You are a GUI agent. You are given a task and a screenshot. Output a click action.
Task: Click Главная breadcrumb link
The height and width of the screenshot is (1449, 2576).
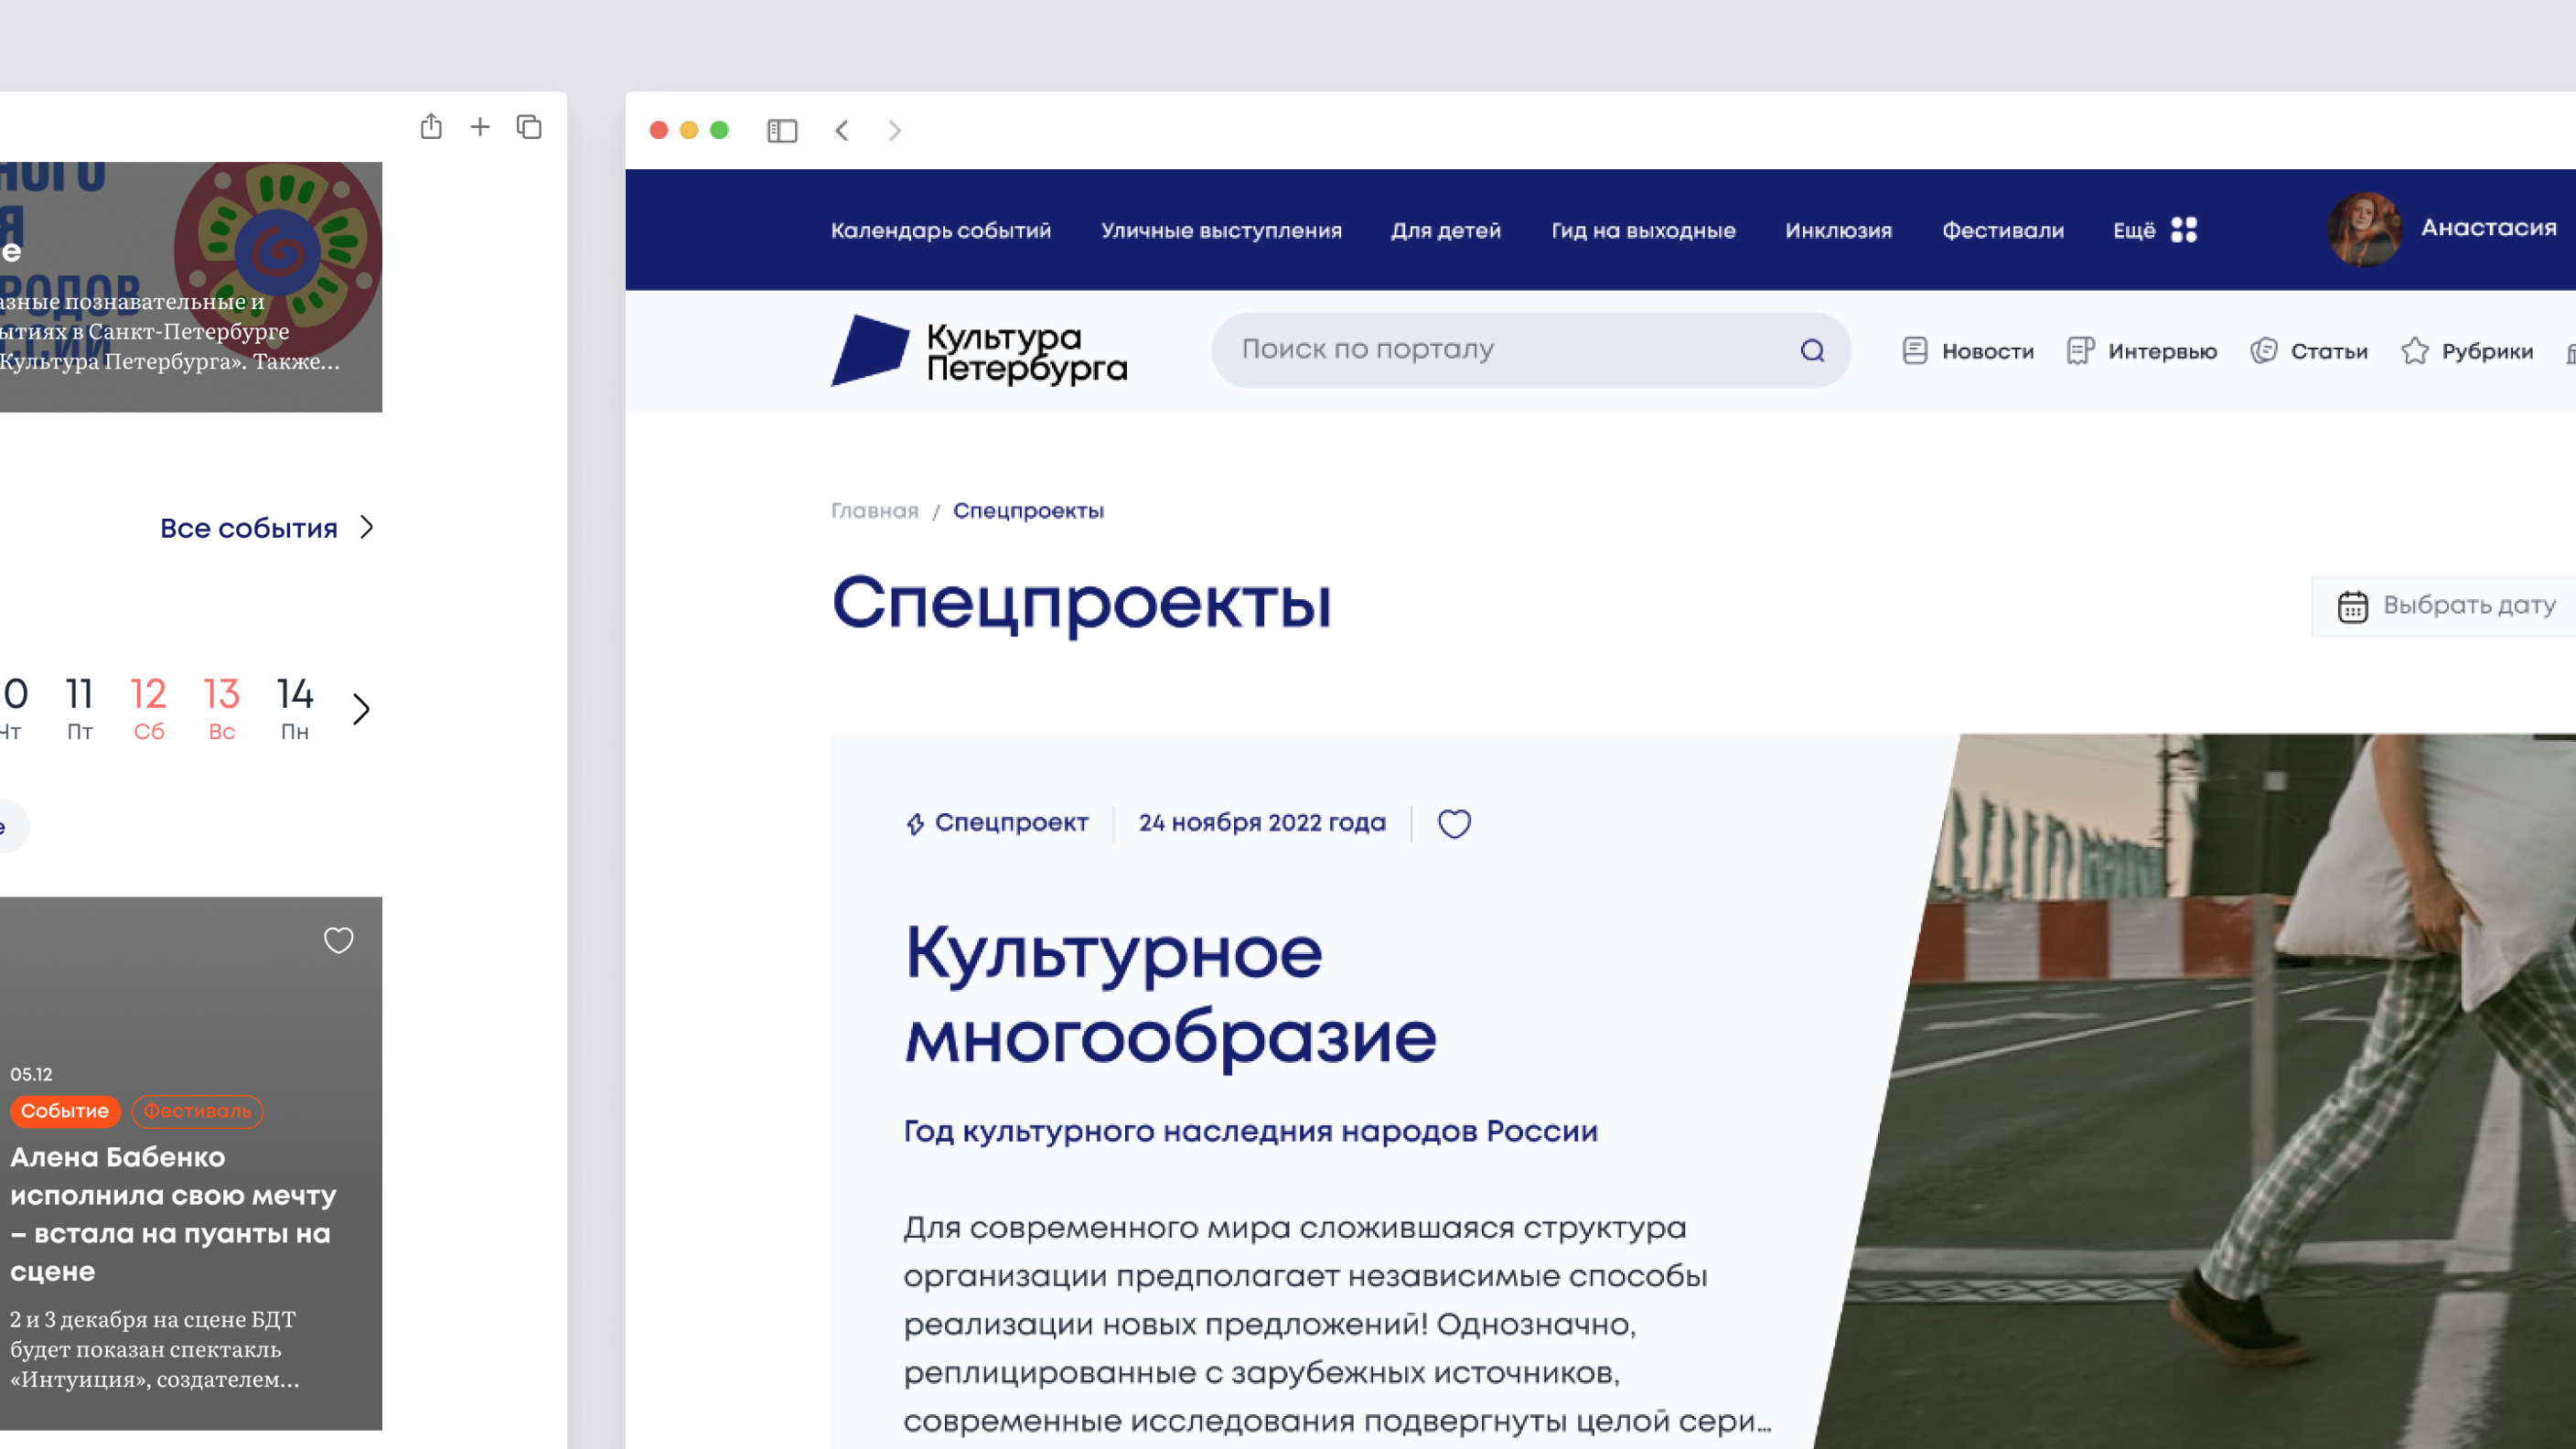pyautogui.click(x=874, y=511)
